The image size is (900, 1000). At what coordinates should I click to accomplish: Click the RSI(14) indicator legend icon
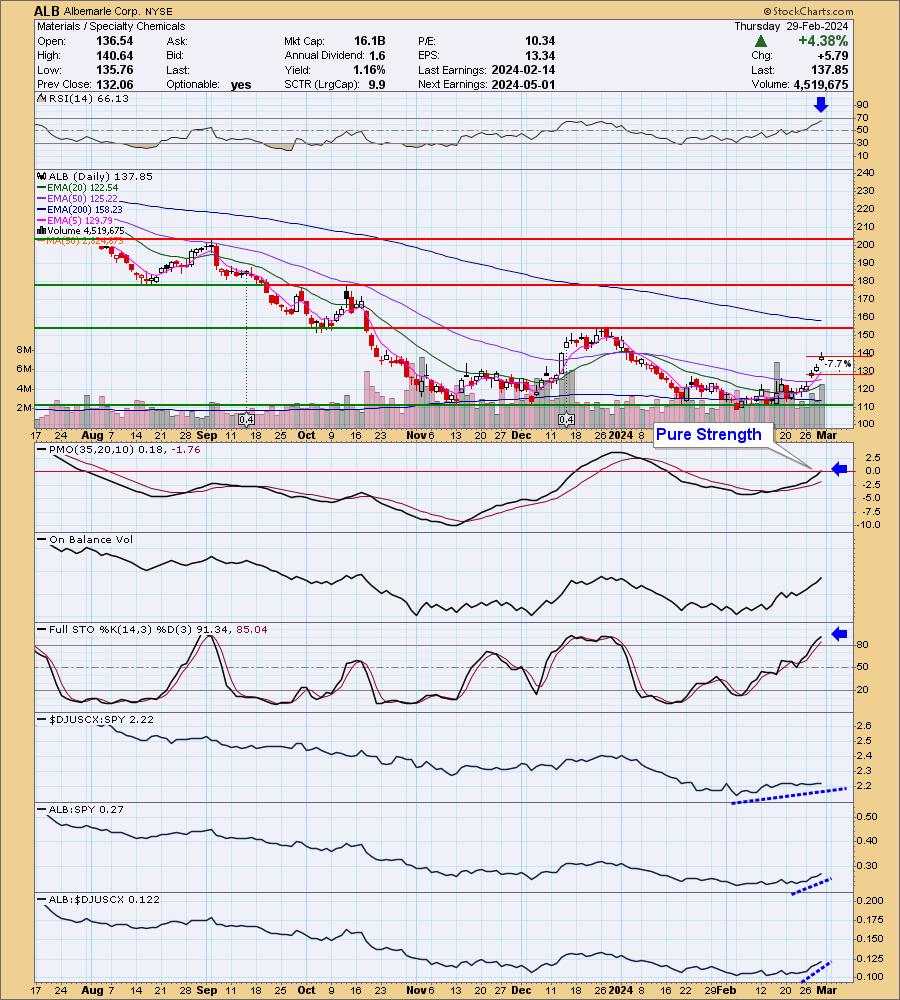[41, 98]
